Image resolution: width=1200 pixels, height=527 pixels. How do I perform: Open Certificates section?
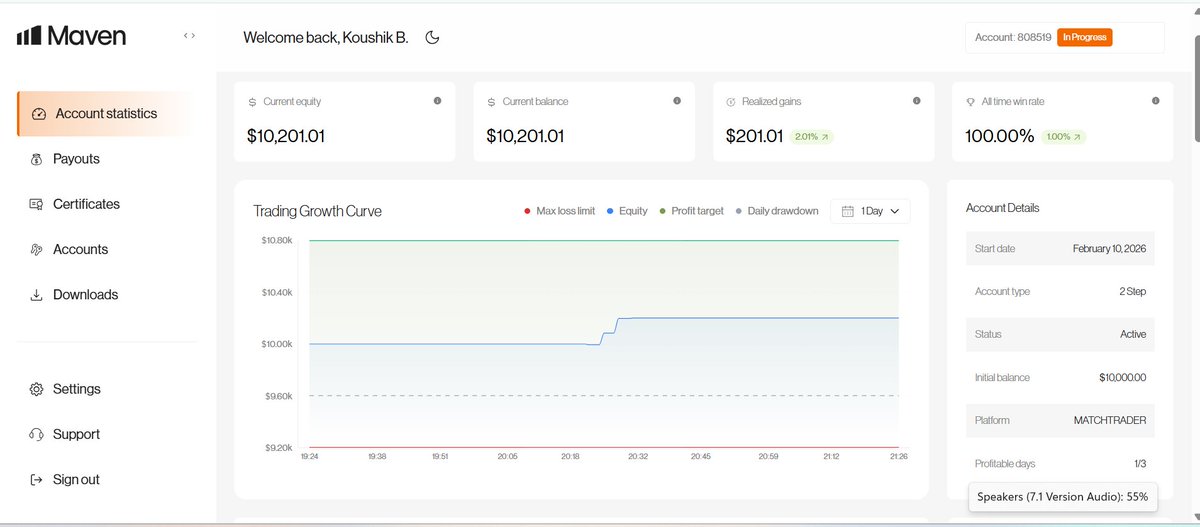[86, 204]
